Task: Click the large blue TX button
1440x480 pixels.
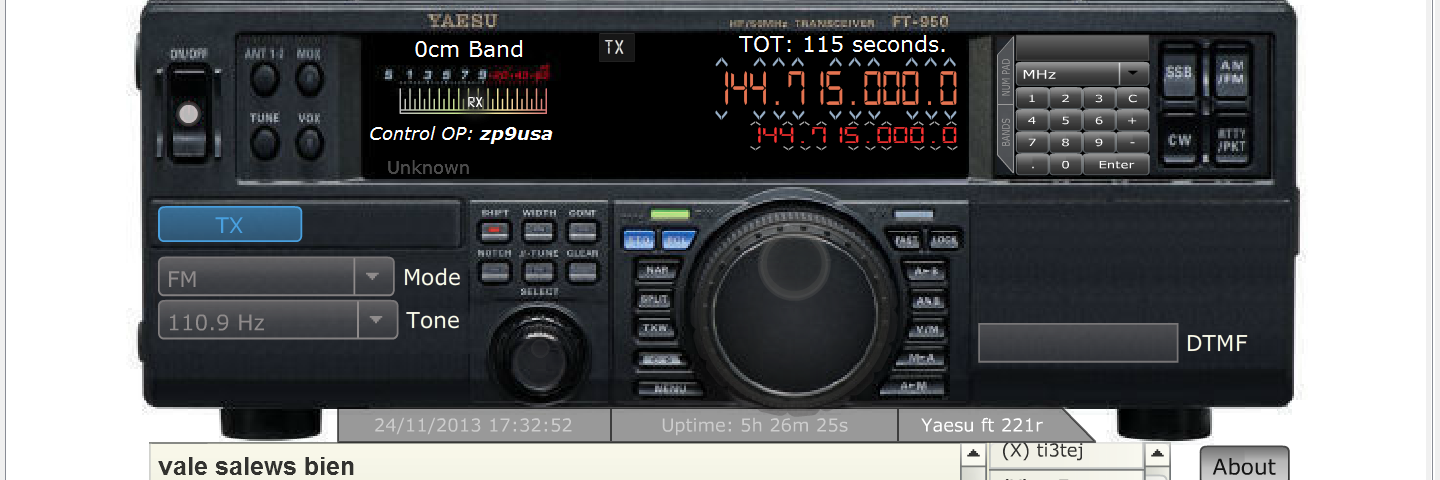Action: click(230, 225)
